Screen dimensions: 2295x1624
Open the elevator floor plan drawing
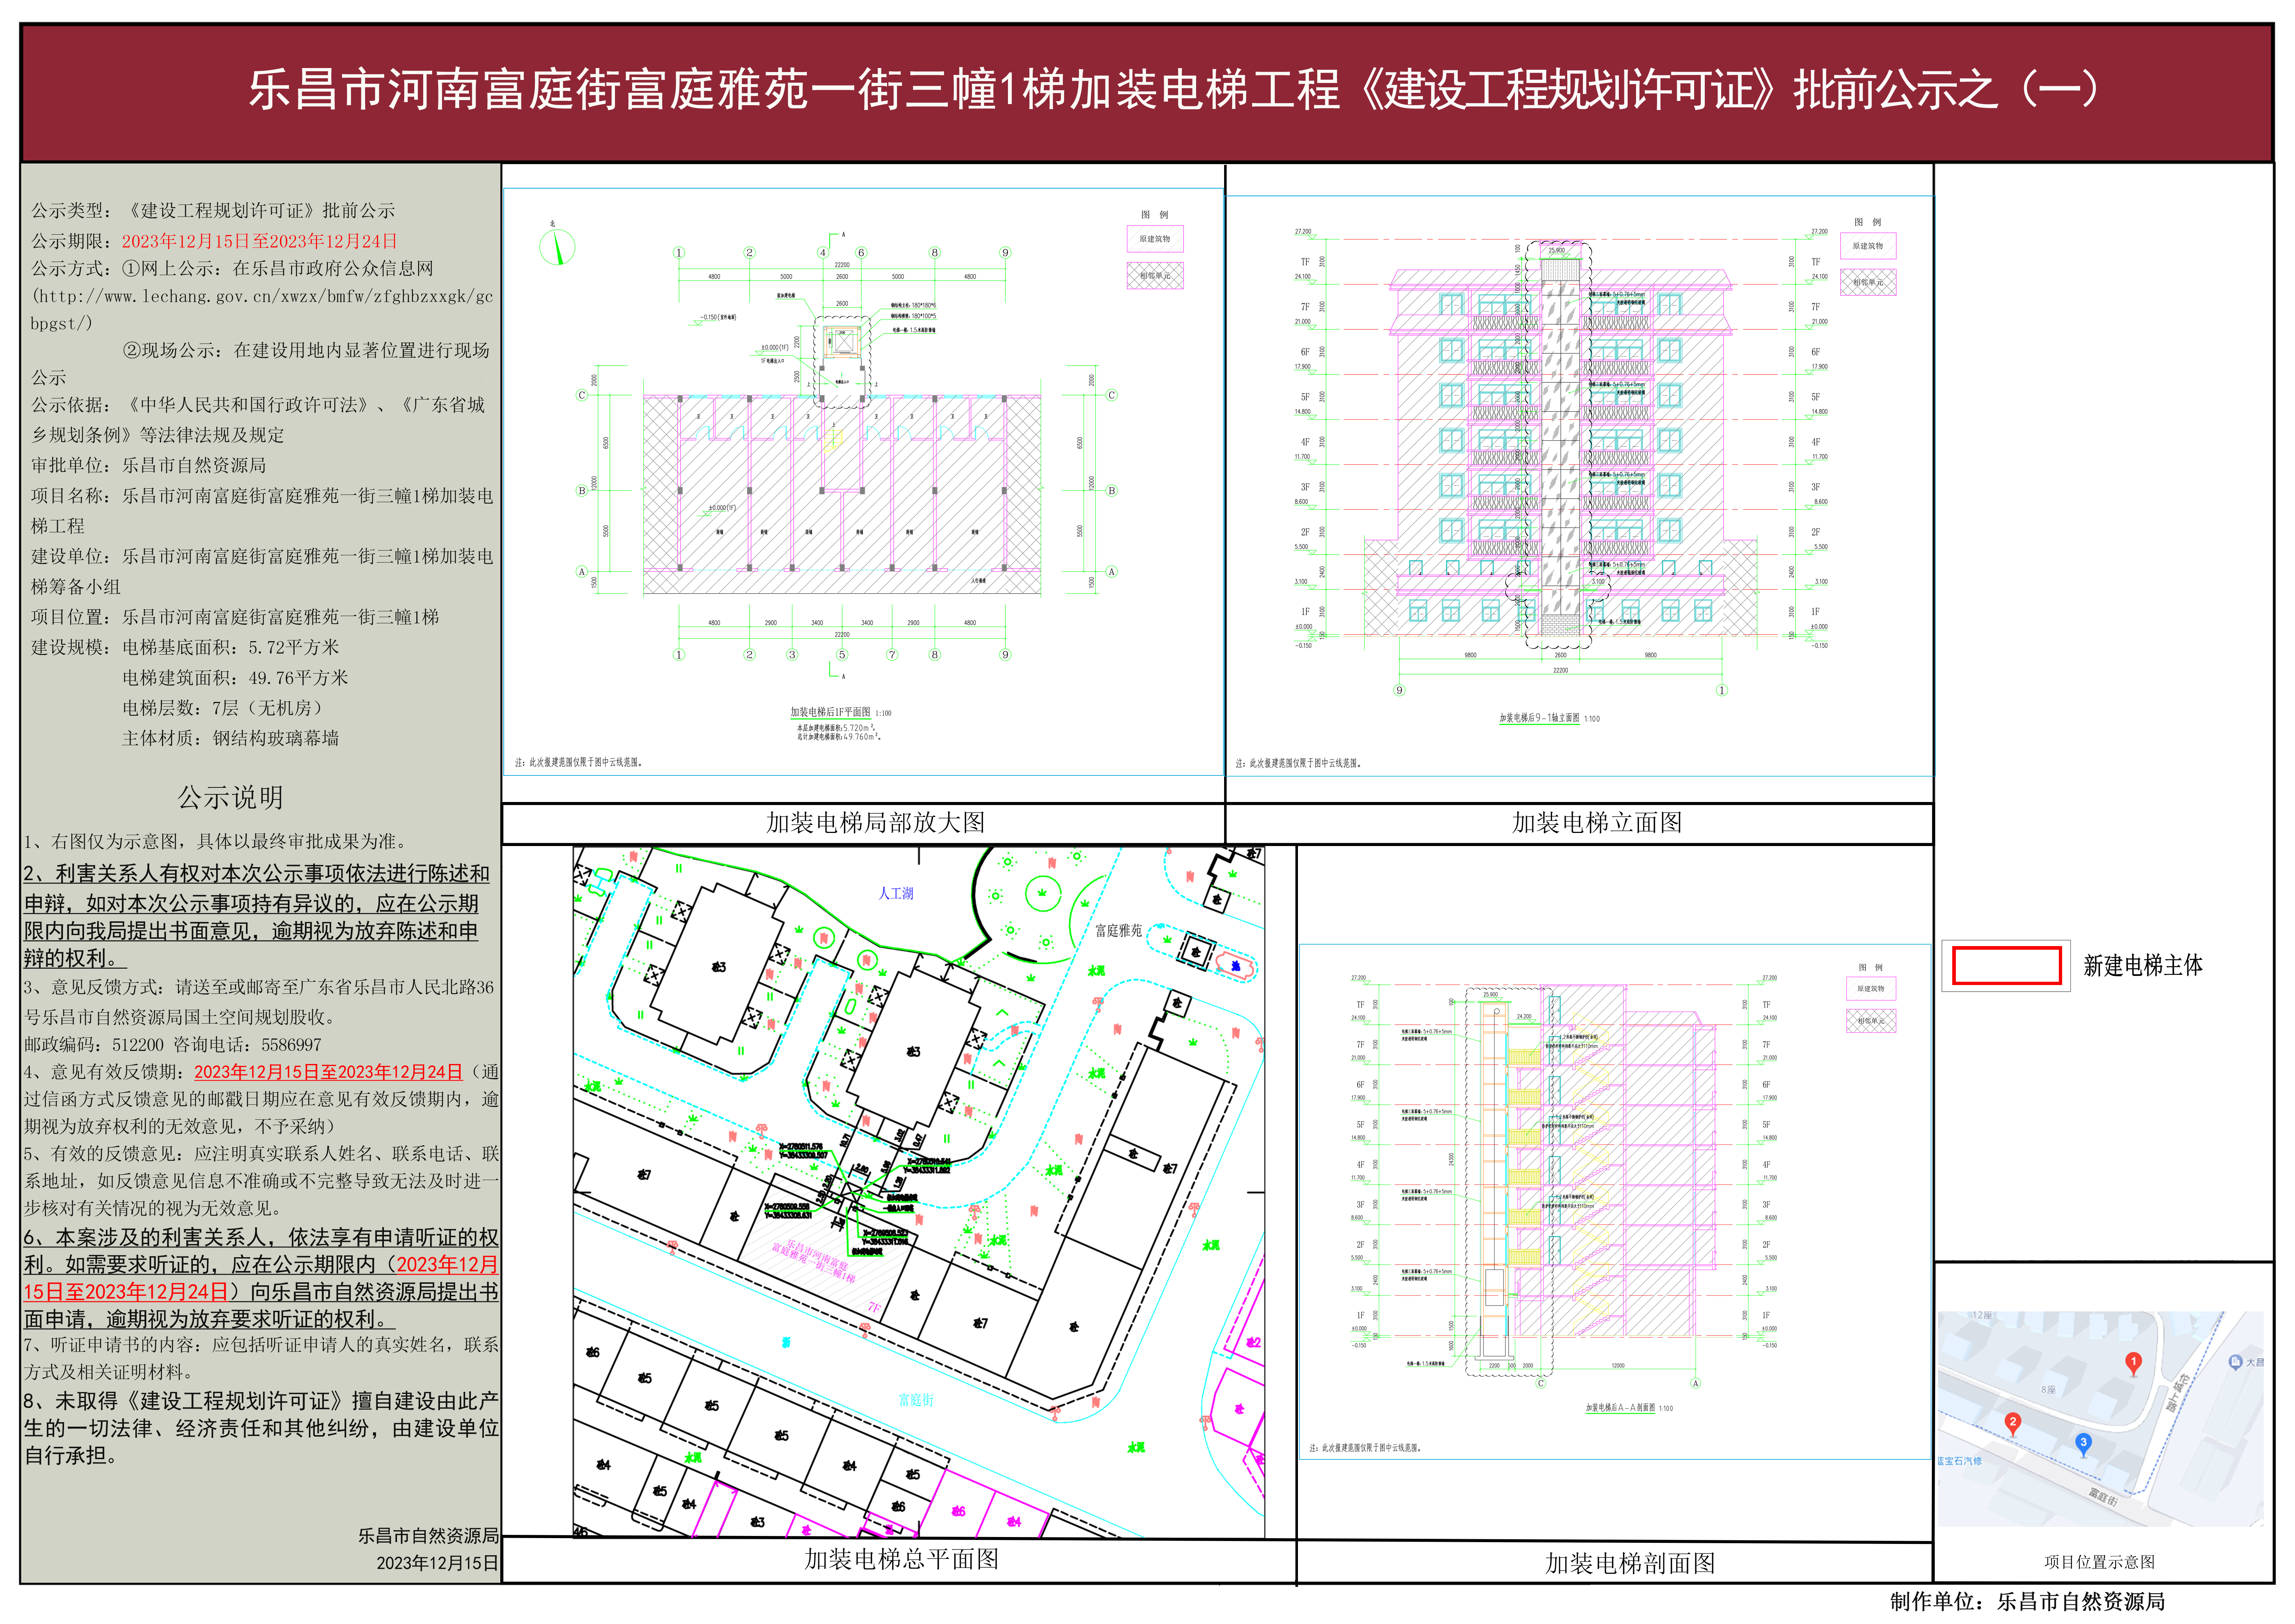(x=863, y=482)
